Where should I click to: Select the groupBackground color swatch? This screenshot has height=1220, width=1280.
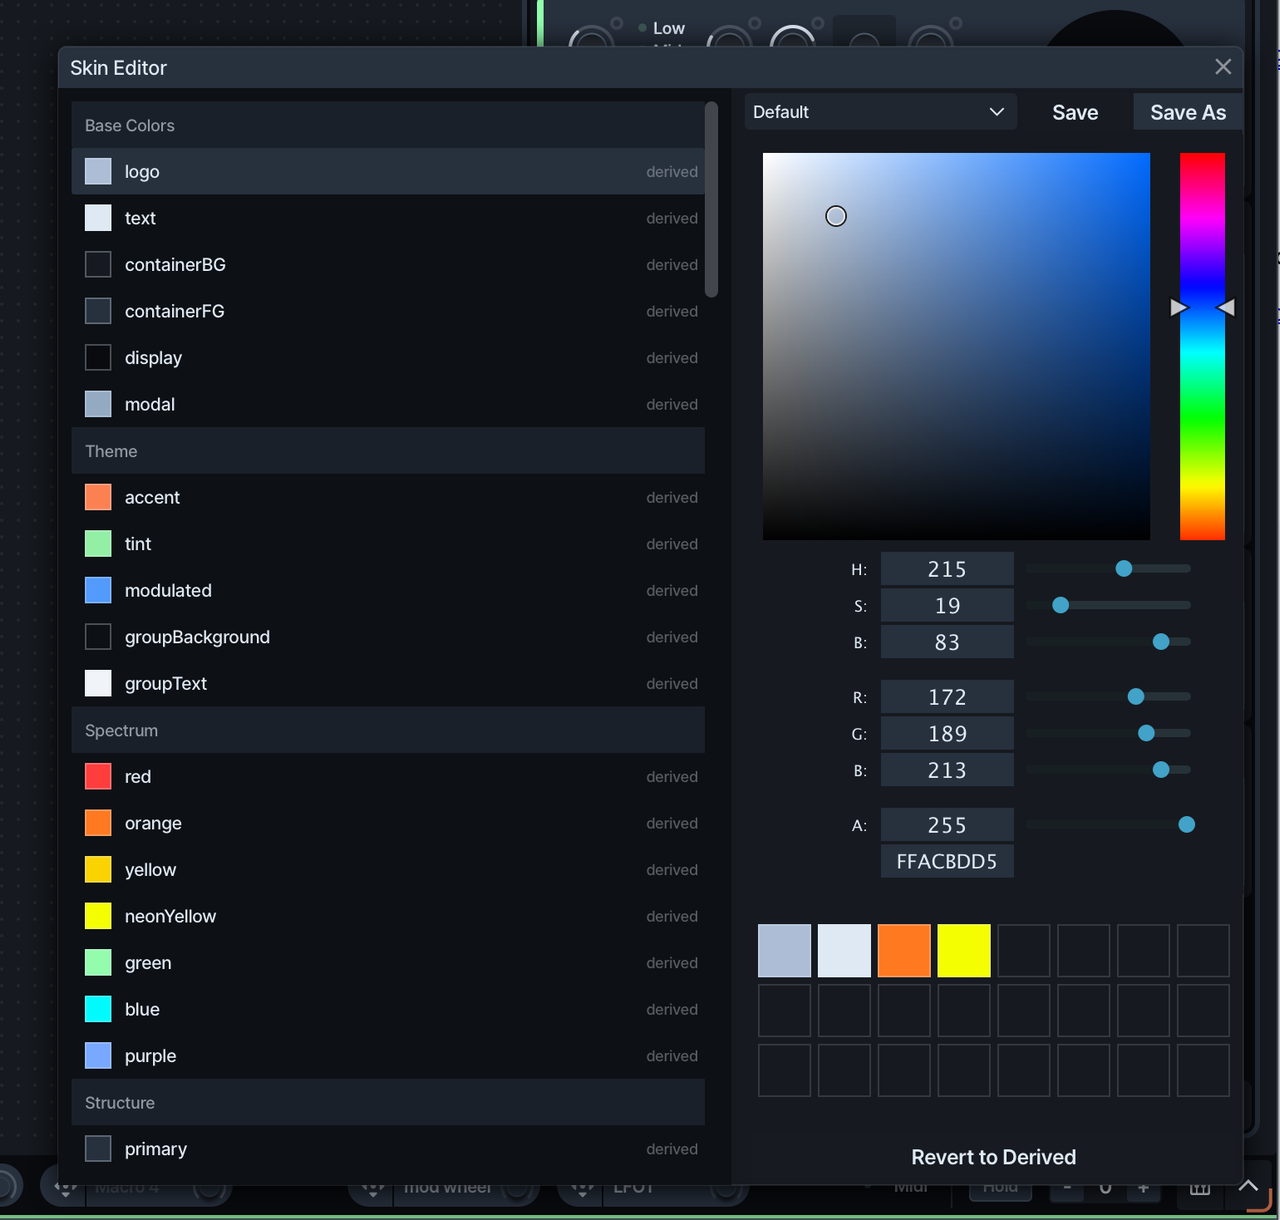tap(98, 637)
